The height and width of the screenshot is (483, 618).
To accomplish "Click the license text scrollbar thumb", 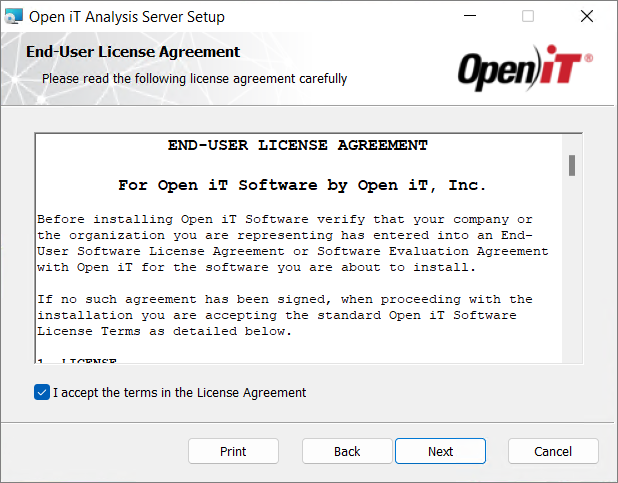I will 572,166.
